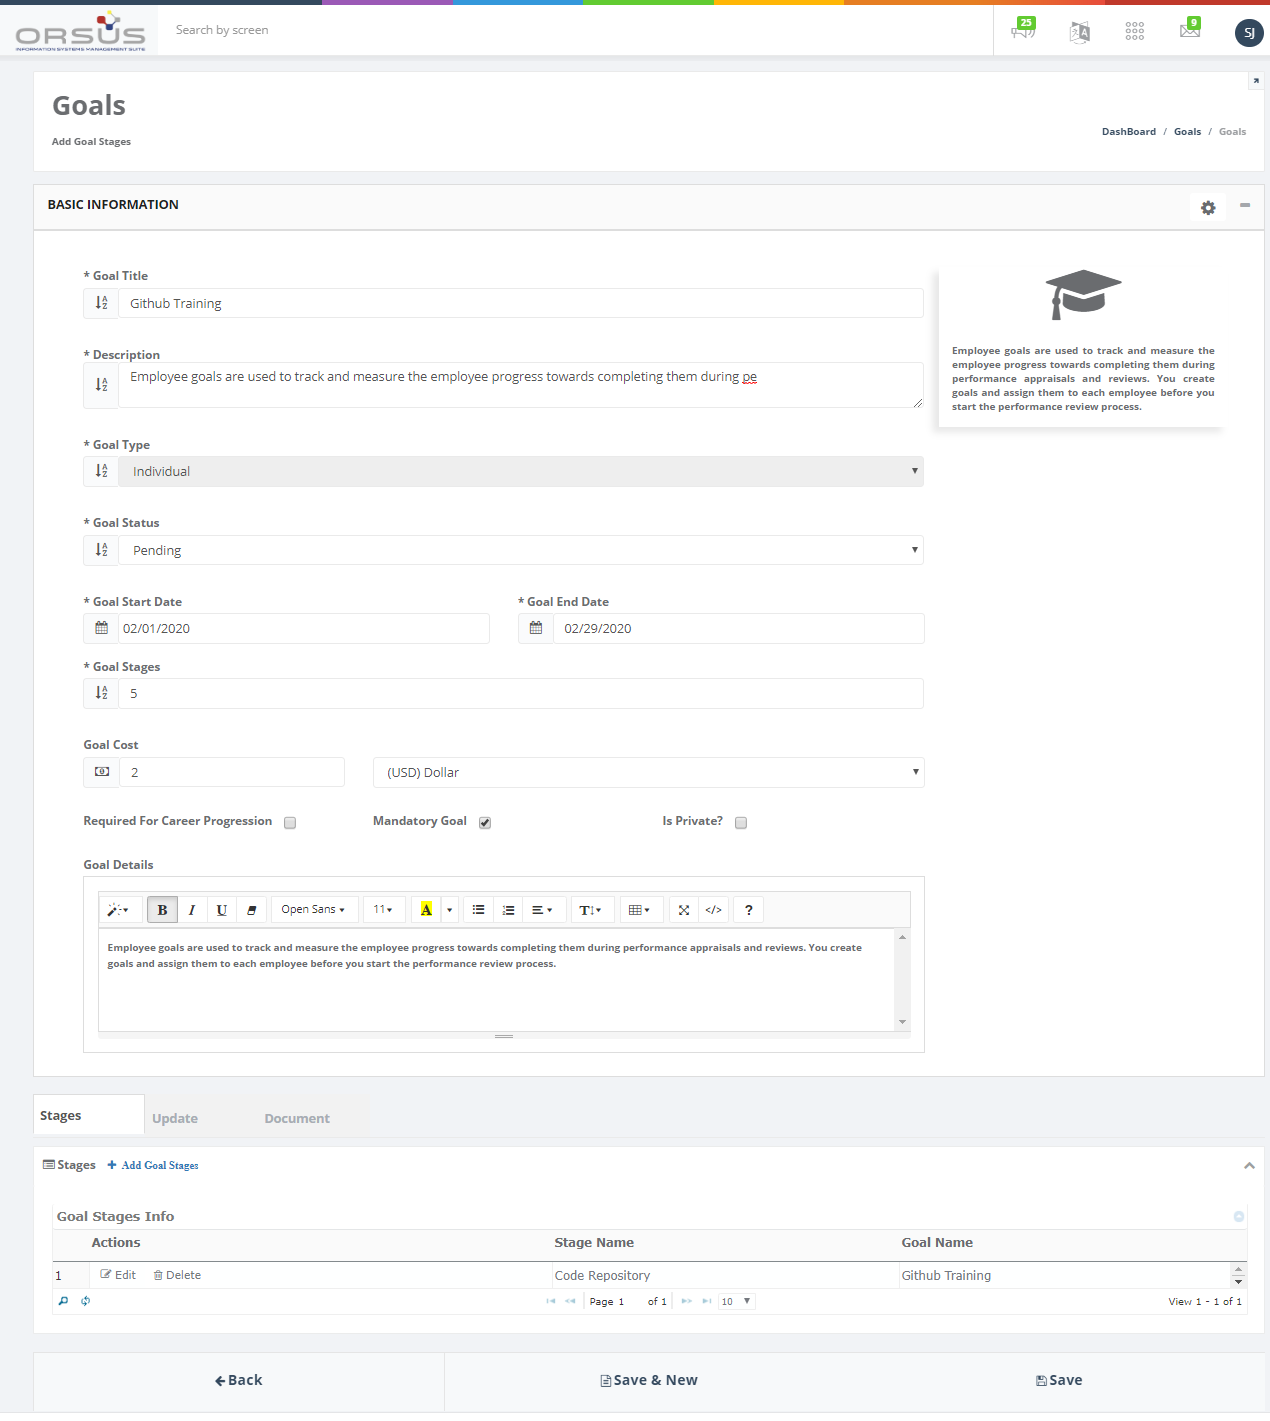Open the currency (USD) Dollar dropdown
This screenshot has height=1421, width=1270.
click(648, 773)
